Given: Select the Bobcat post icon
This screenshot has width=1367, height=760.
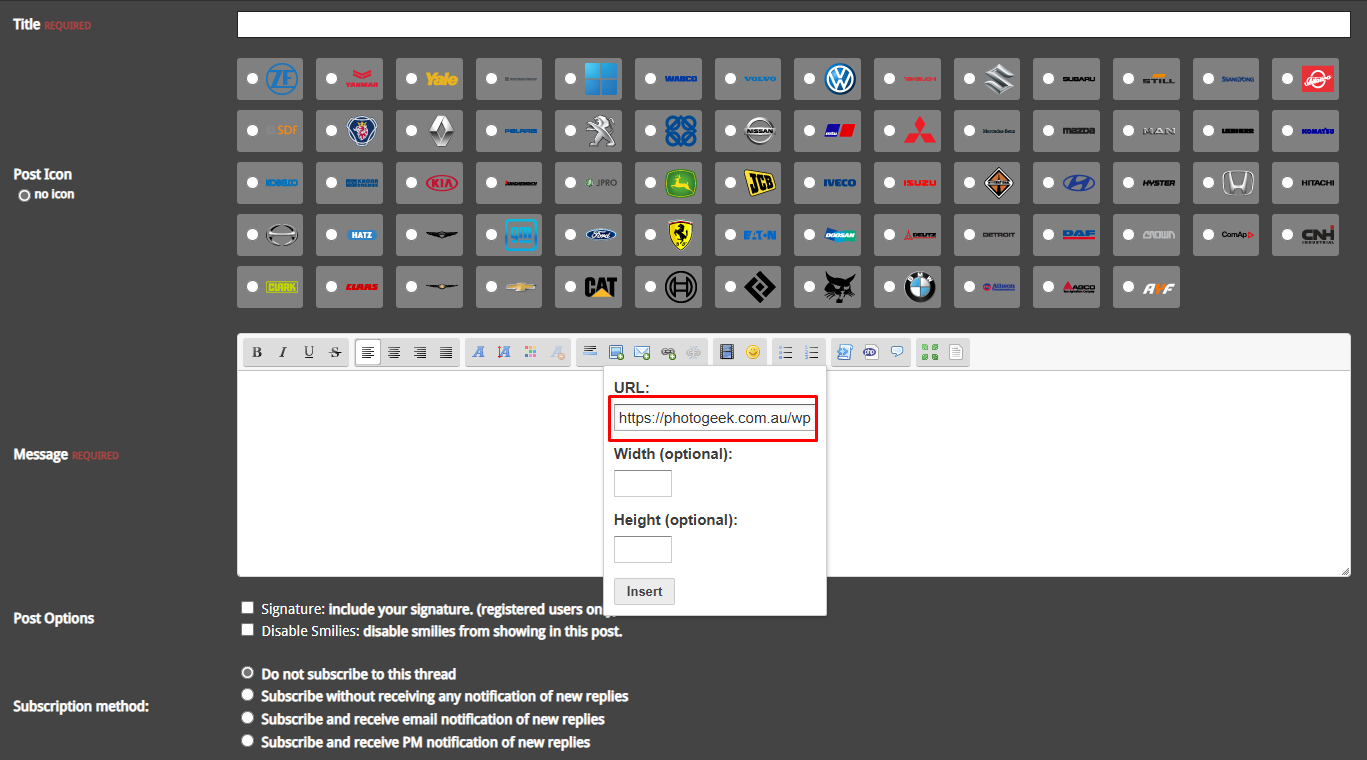Looking at the screenshot, I should click(x=810, y=287).
